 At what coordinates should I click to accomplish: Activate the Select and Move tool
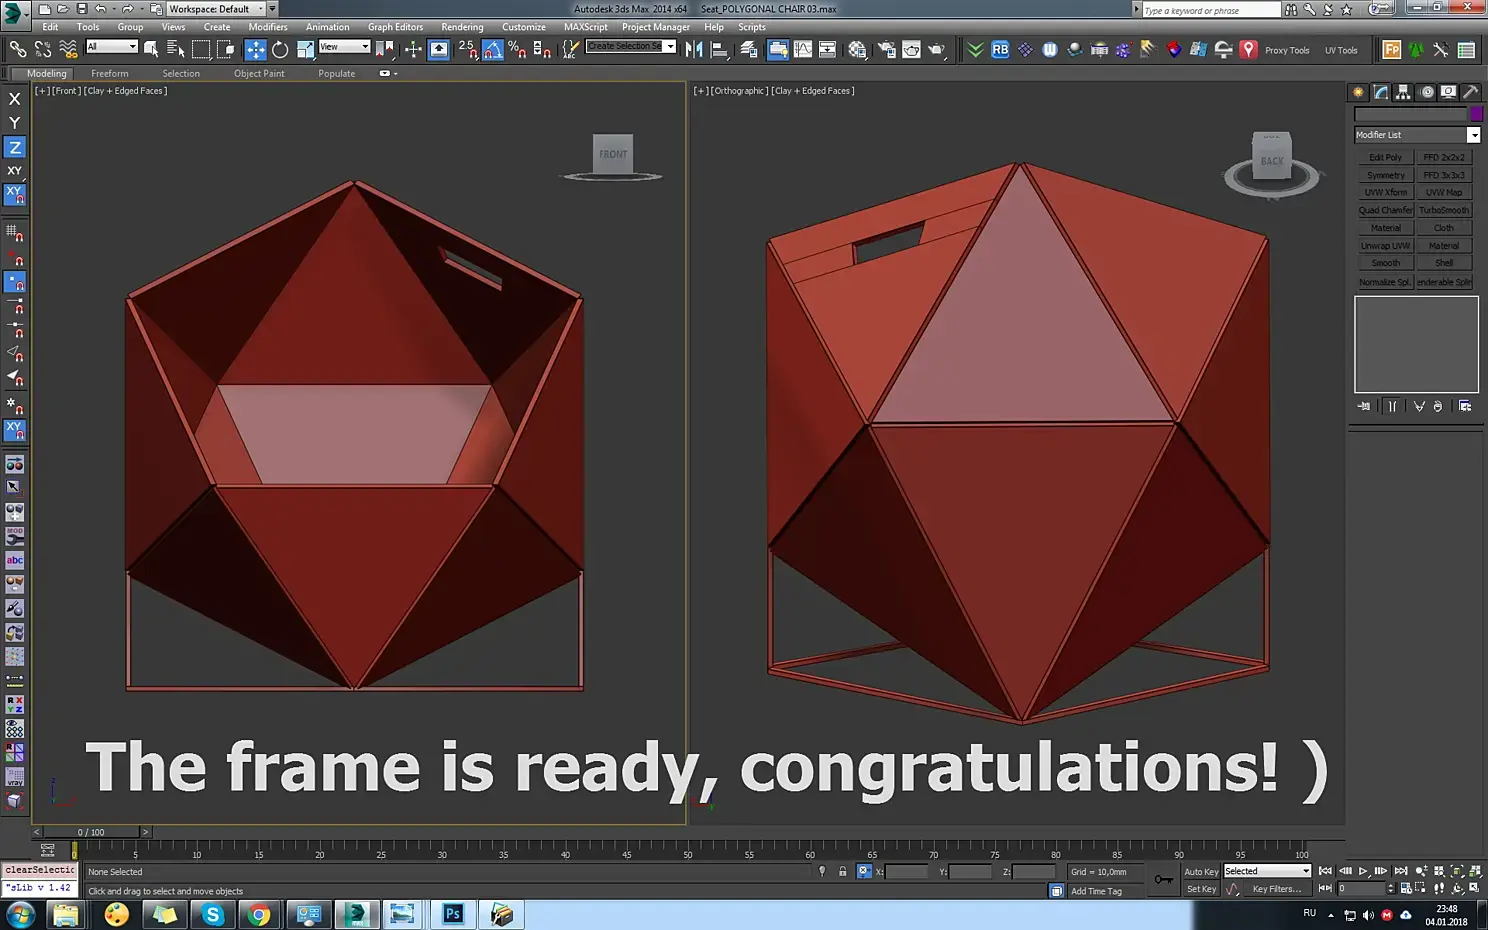click(x=255, y=49)
